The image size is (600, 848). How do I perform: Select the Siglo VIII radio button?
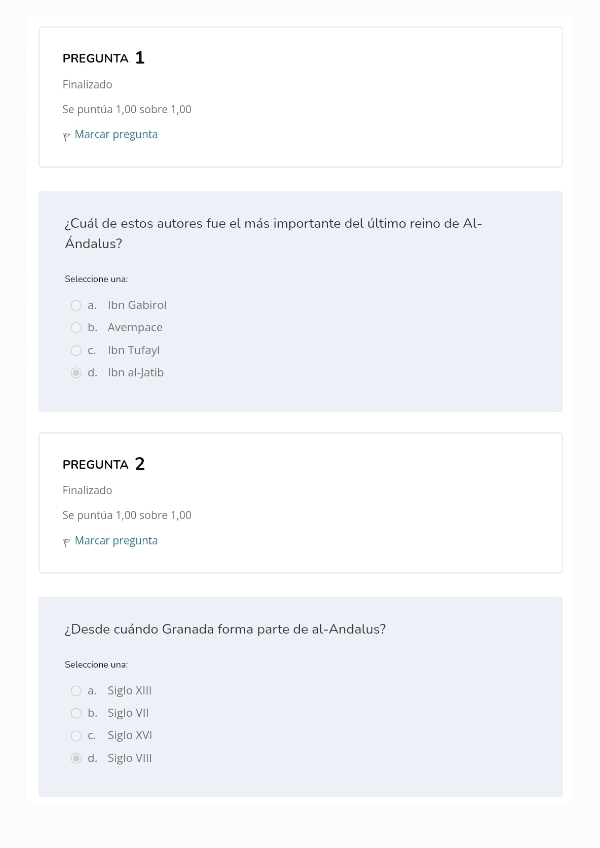[x=76, y=759]
